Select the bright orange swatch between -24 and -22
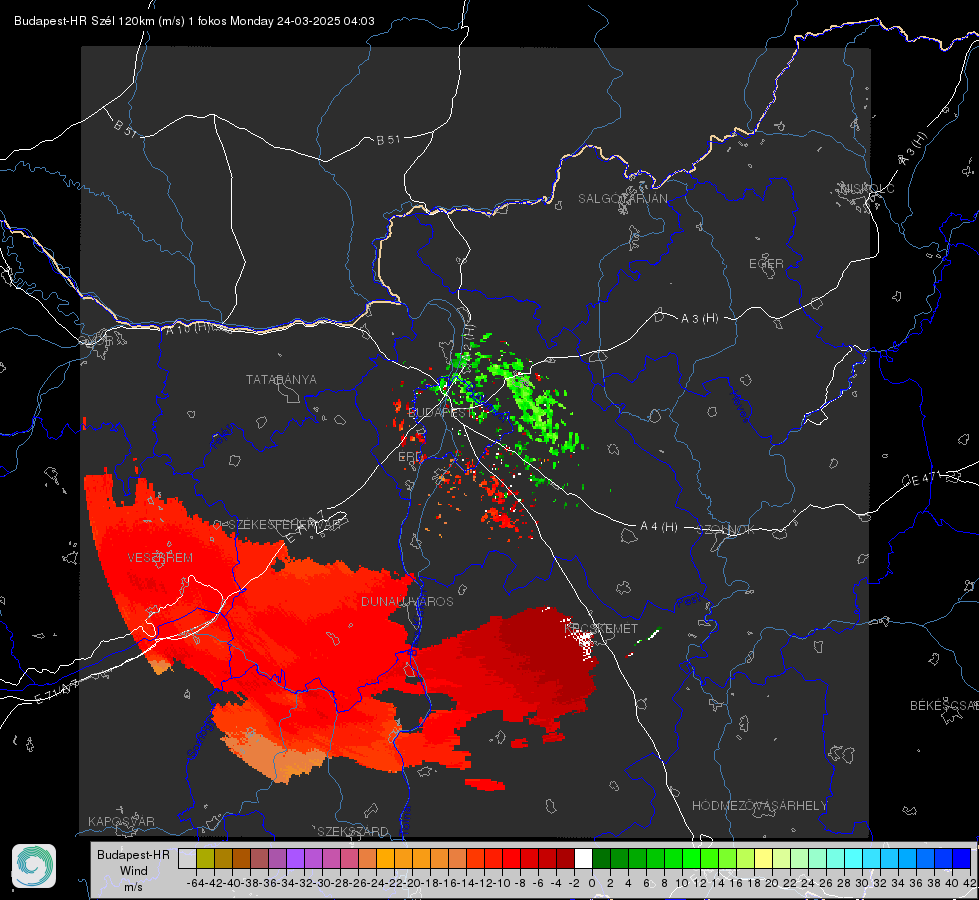The image size is (979, 900). 385,858
